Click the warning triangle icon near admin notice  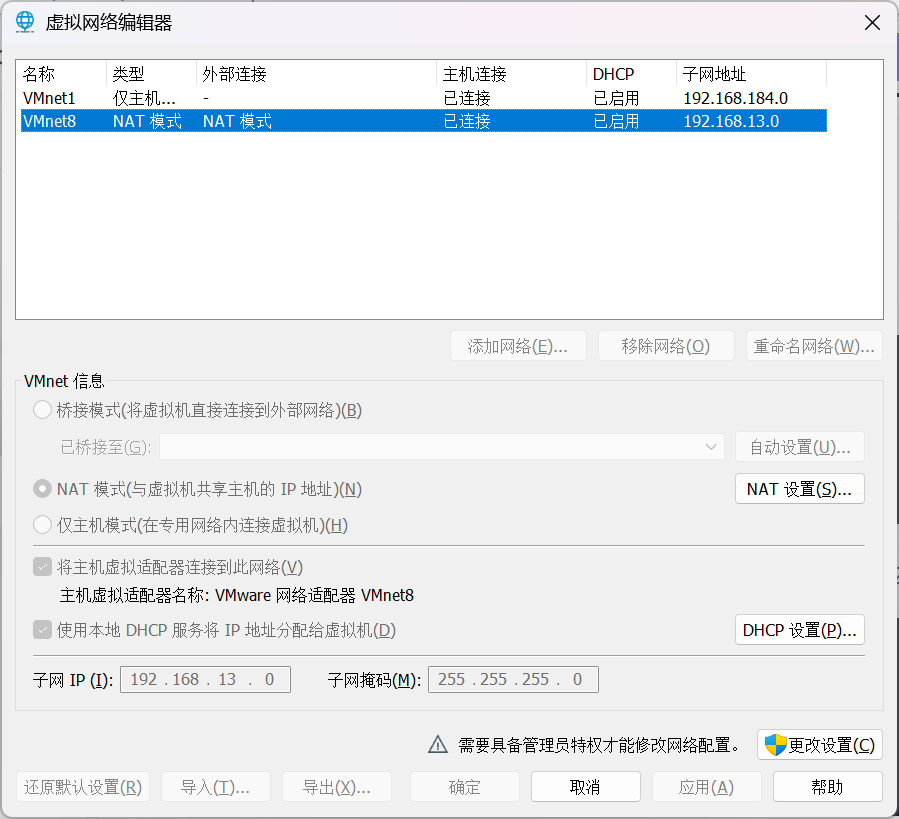coord(438,744)
